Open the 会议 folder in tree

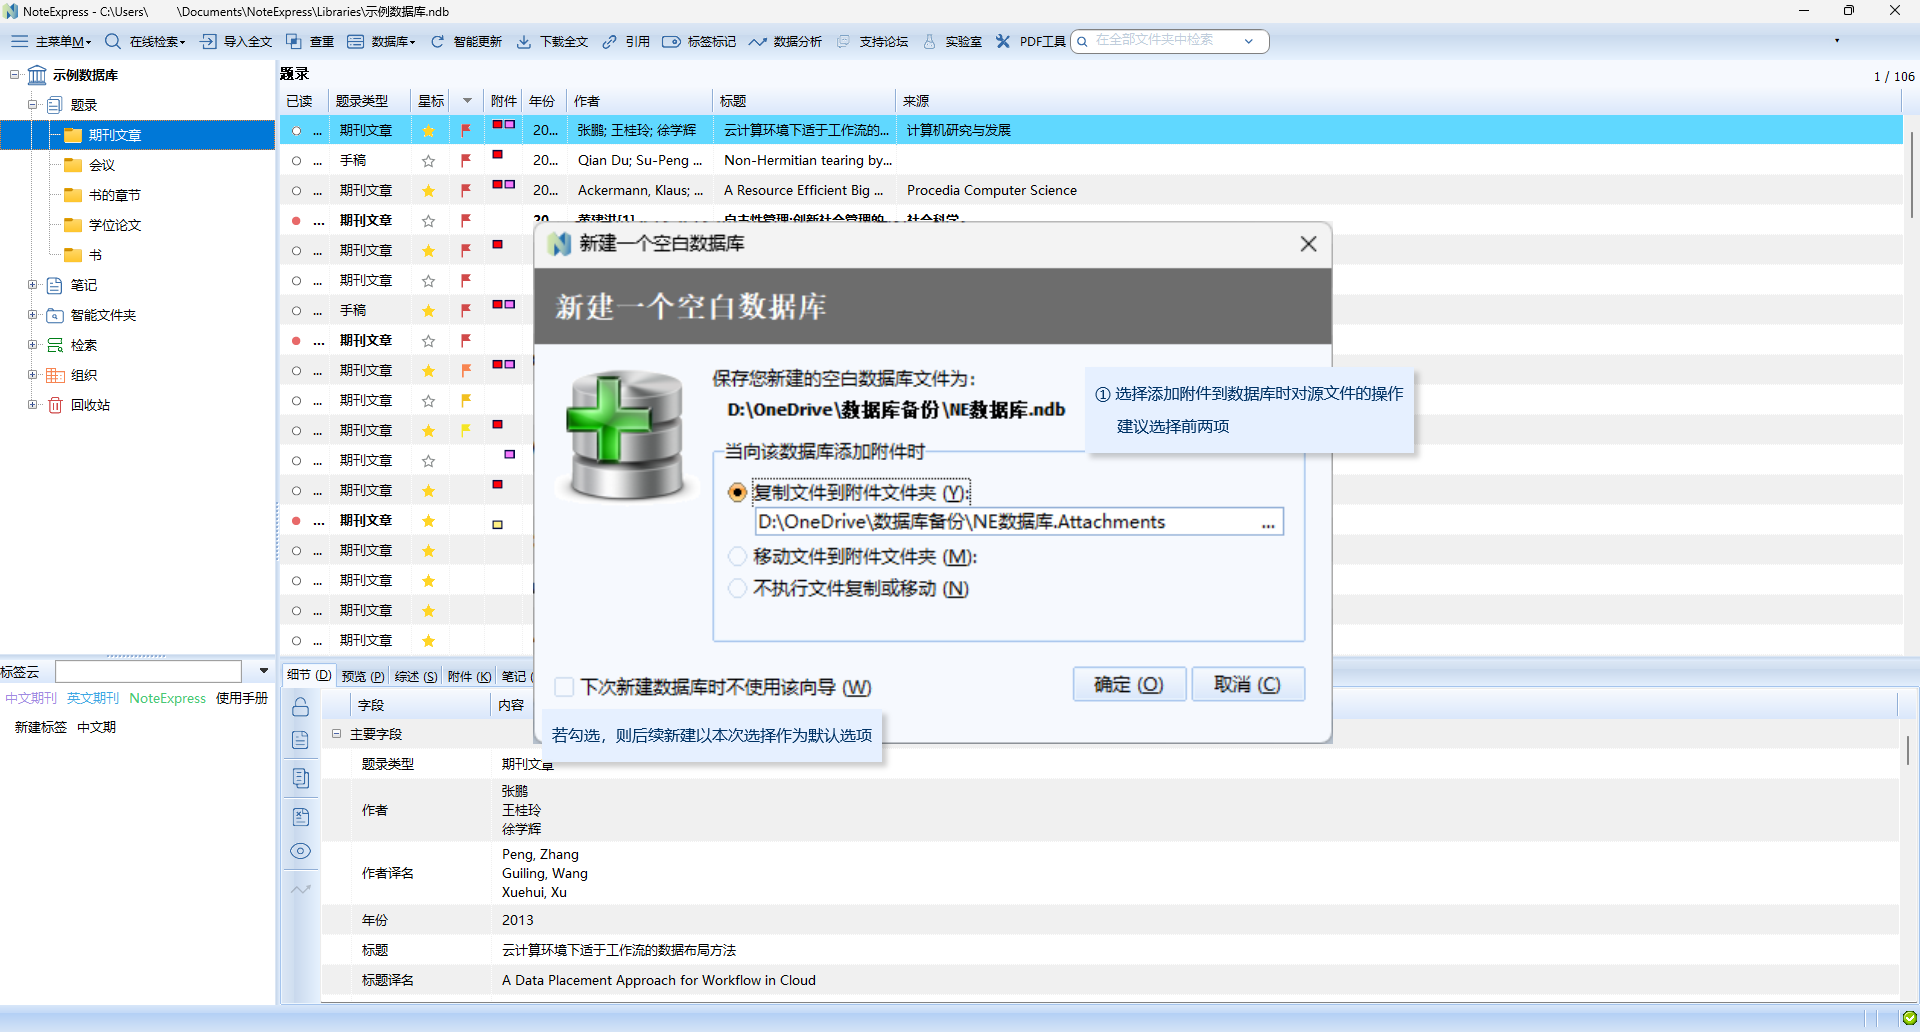tap(102, 165)
